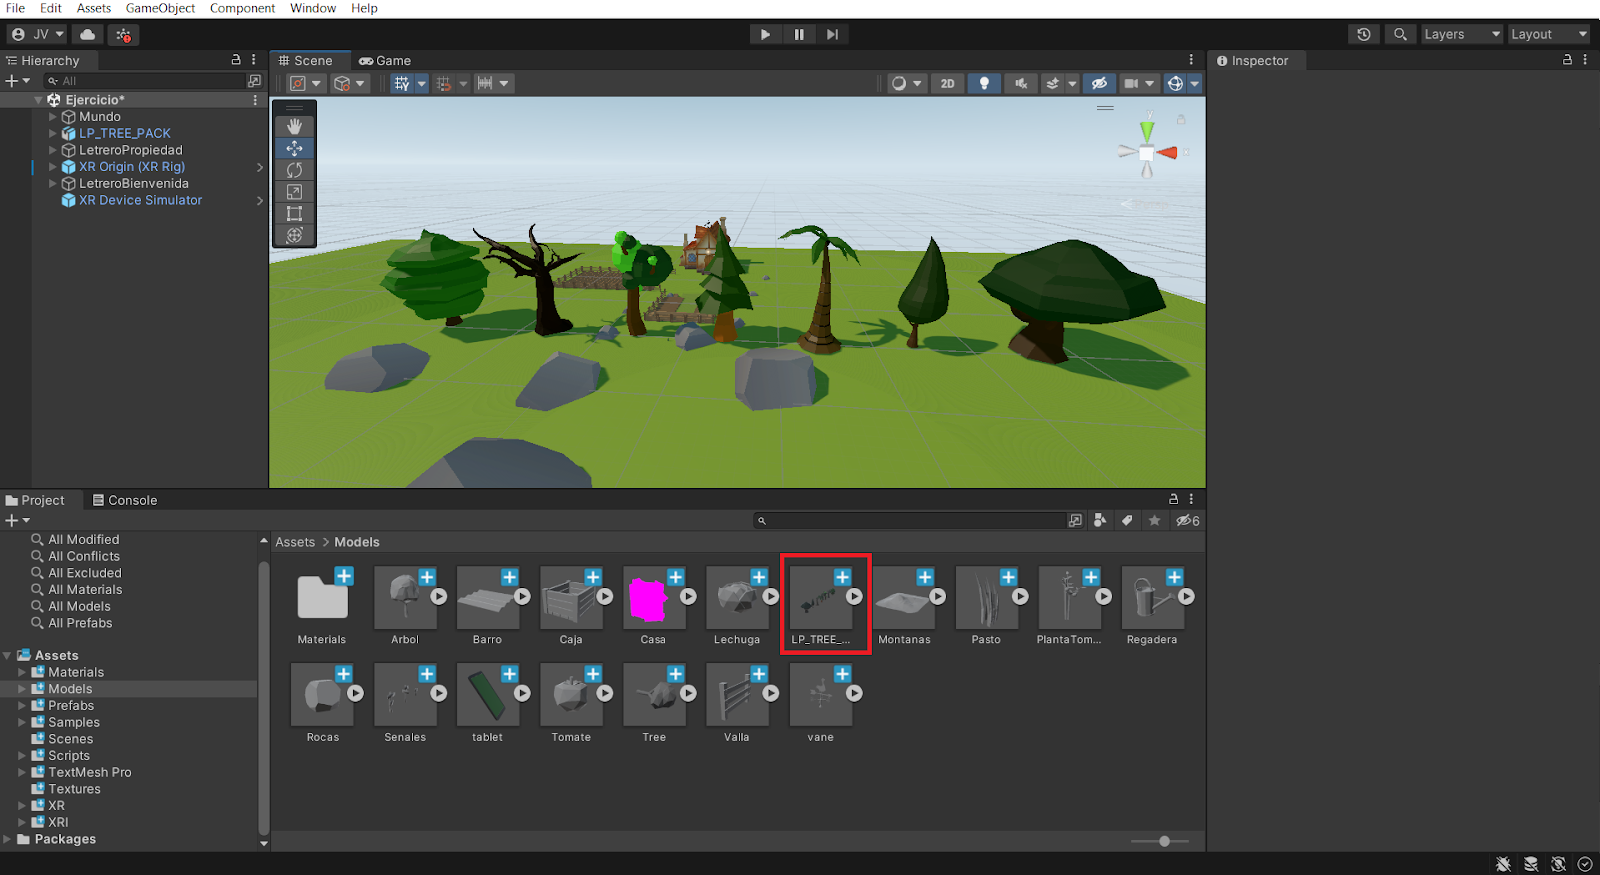Toggle the grid snapping icon
Screen dimensions: 1600x875
pyautogui.click(x=401, y=83)
